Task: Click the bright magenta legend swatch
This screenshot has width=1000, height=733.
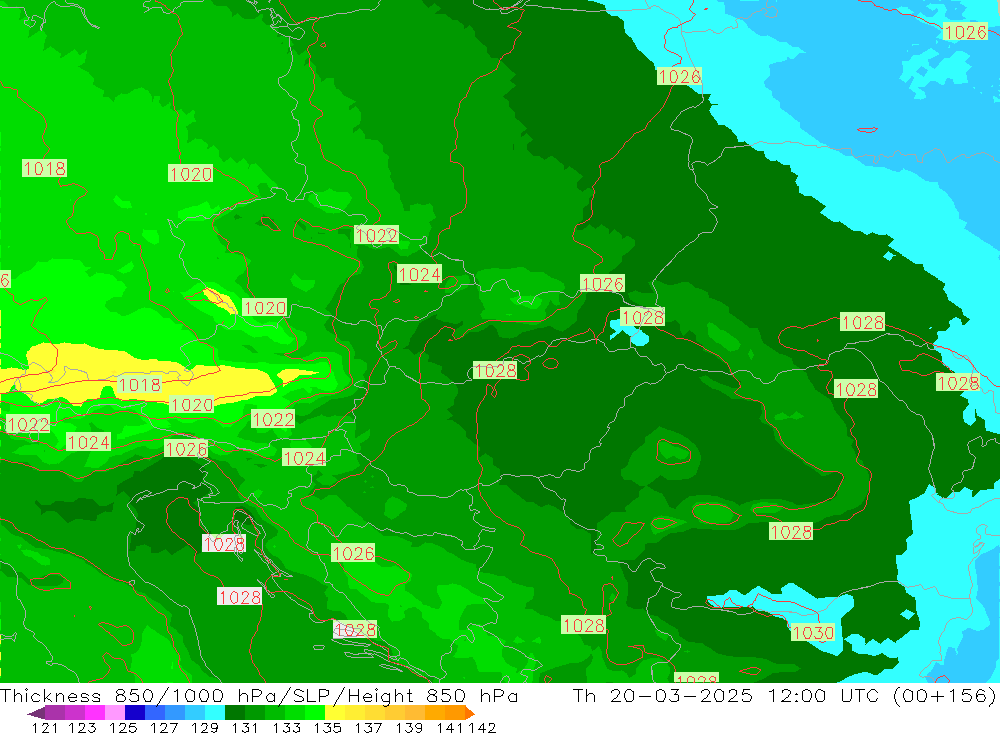Action: click(x=94, y=713)
